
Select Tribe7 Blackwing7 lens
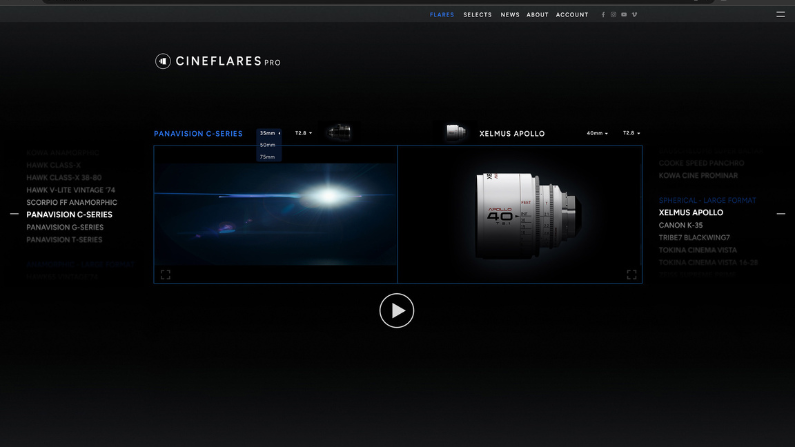coord(694,238)
